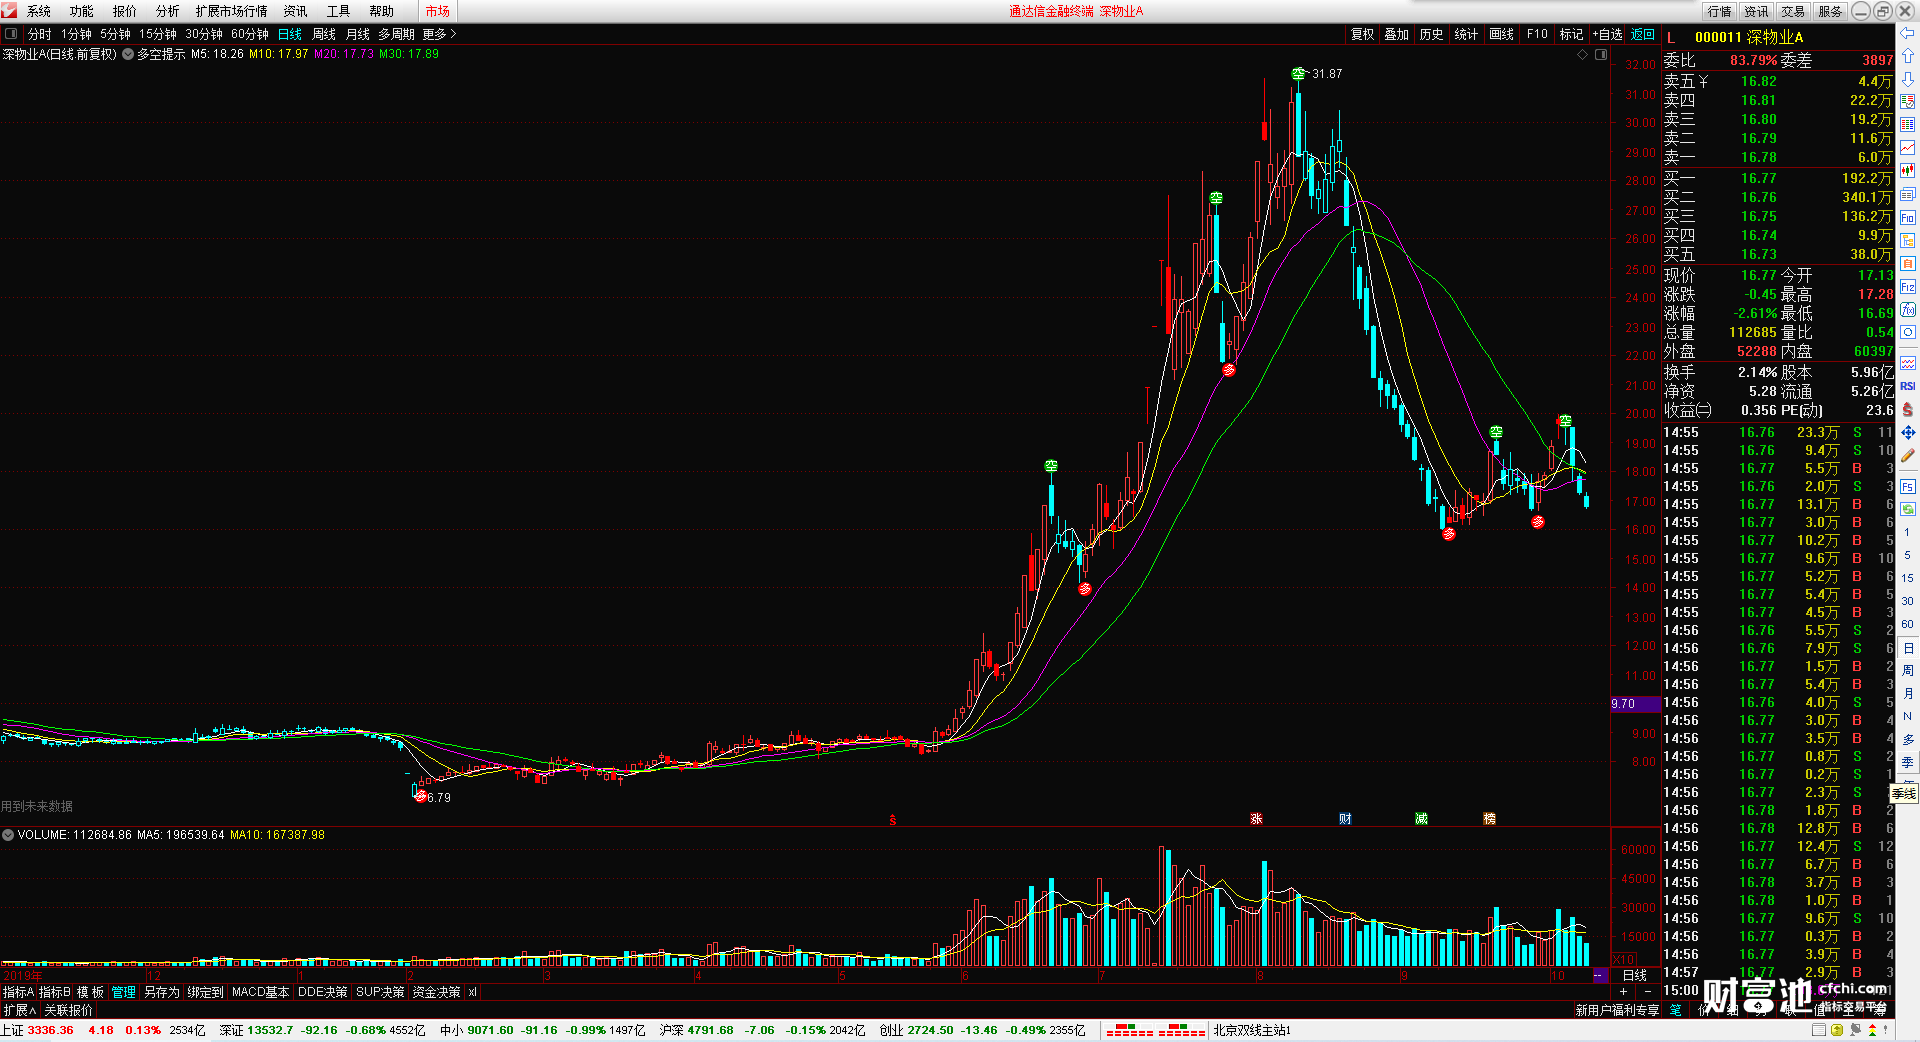Switch to the 周线 weekly chart tab
Image resolution: width=1920 pixels, height=1042 pixels.
tap(324, 34)
